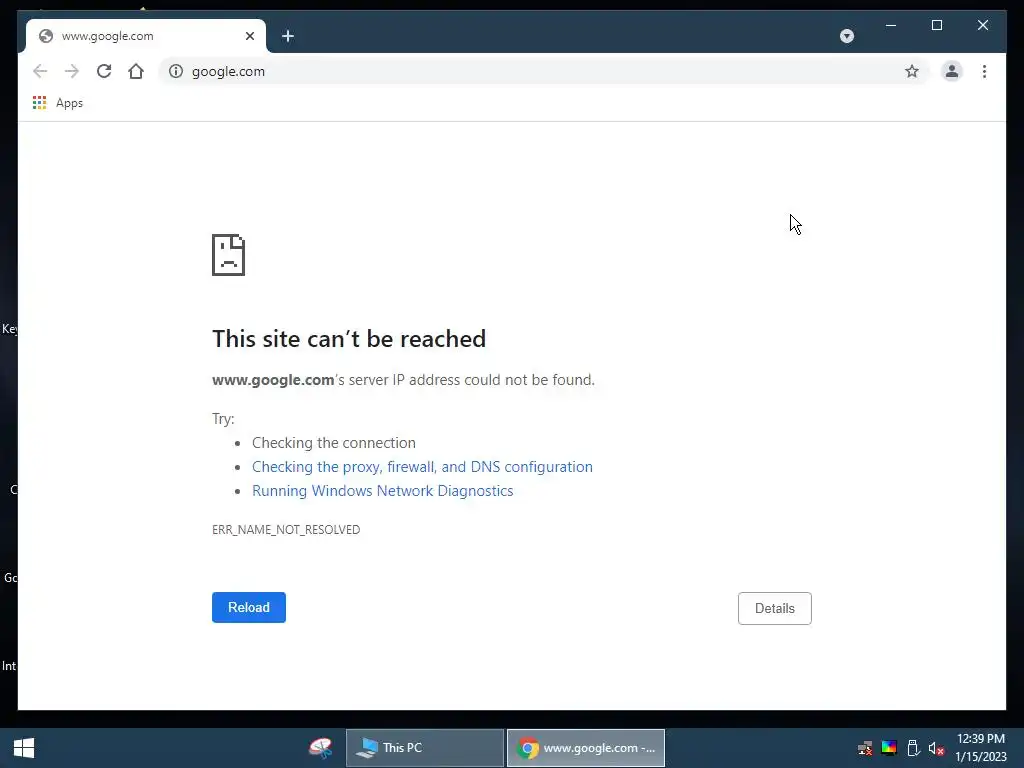Viewport: 1024px width, 768px height.
Task: View site information icon in address bar
Action: (176, 71)
